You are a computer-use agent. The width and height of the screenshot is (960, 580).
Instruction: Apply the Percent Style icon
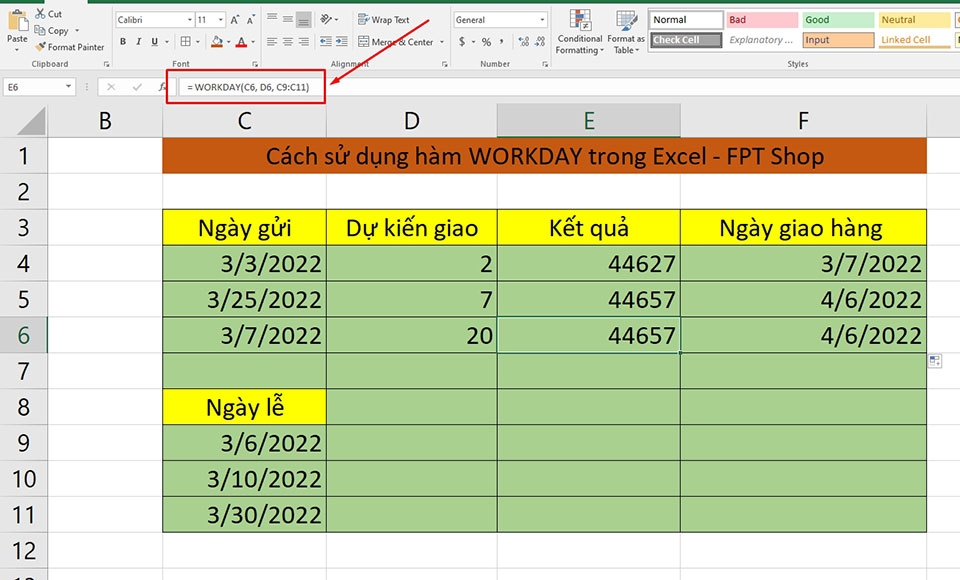click(x=485, y=42)
